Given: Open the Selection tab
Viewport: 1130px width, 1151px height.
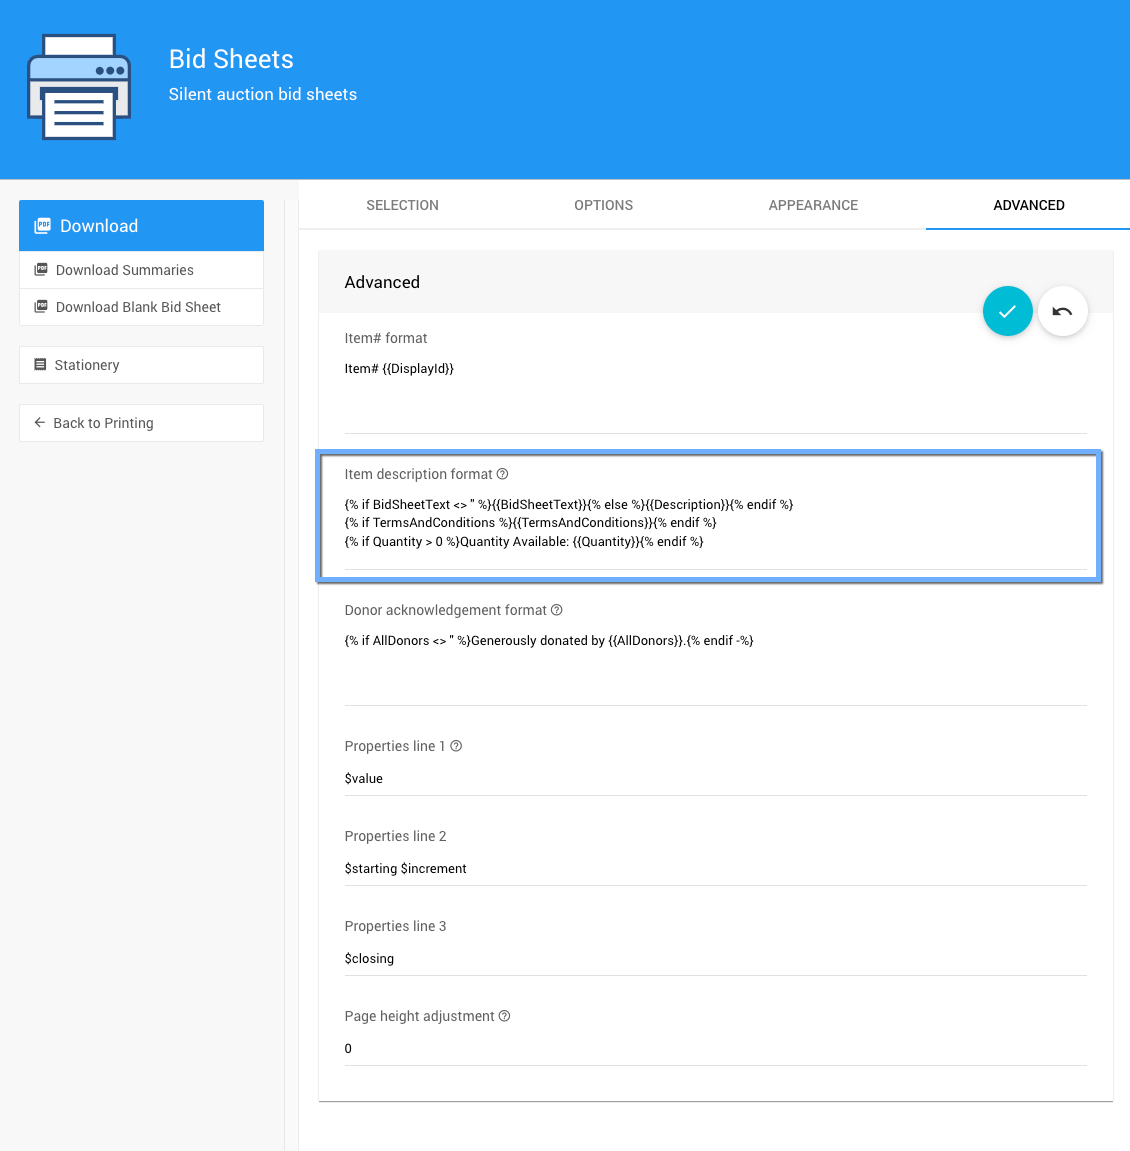Looking at the screenshot, I should (402, 205).
